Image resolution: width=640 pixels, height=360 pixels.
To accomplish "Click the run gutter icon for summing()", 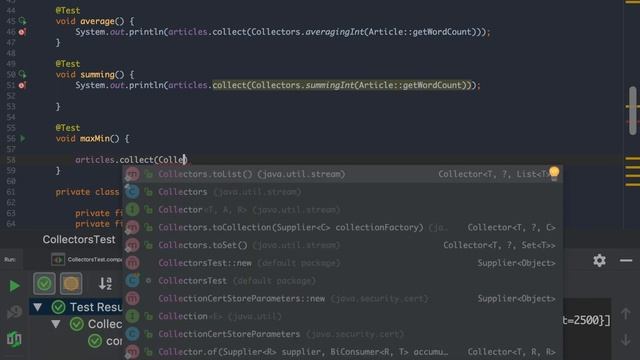I will (x=22, y=74).
